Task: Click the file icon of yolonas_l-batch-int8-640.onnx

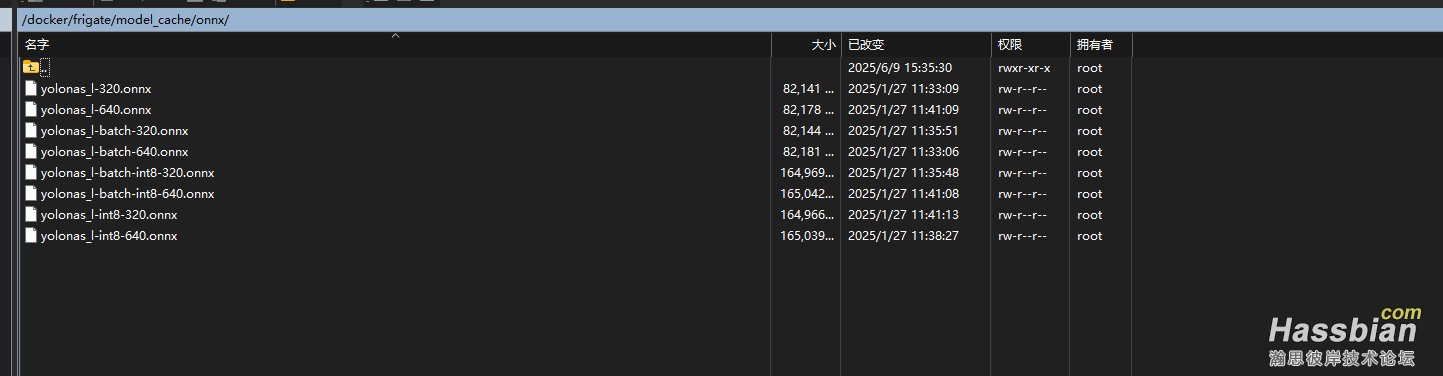Action: [x=31, y=193]
